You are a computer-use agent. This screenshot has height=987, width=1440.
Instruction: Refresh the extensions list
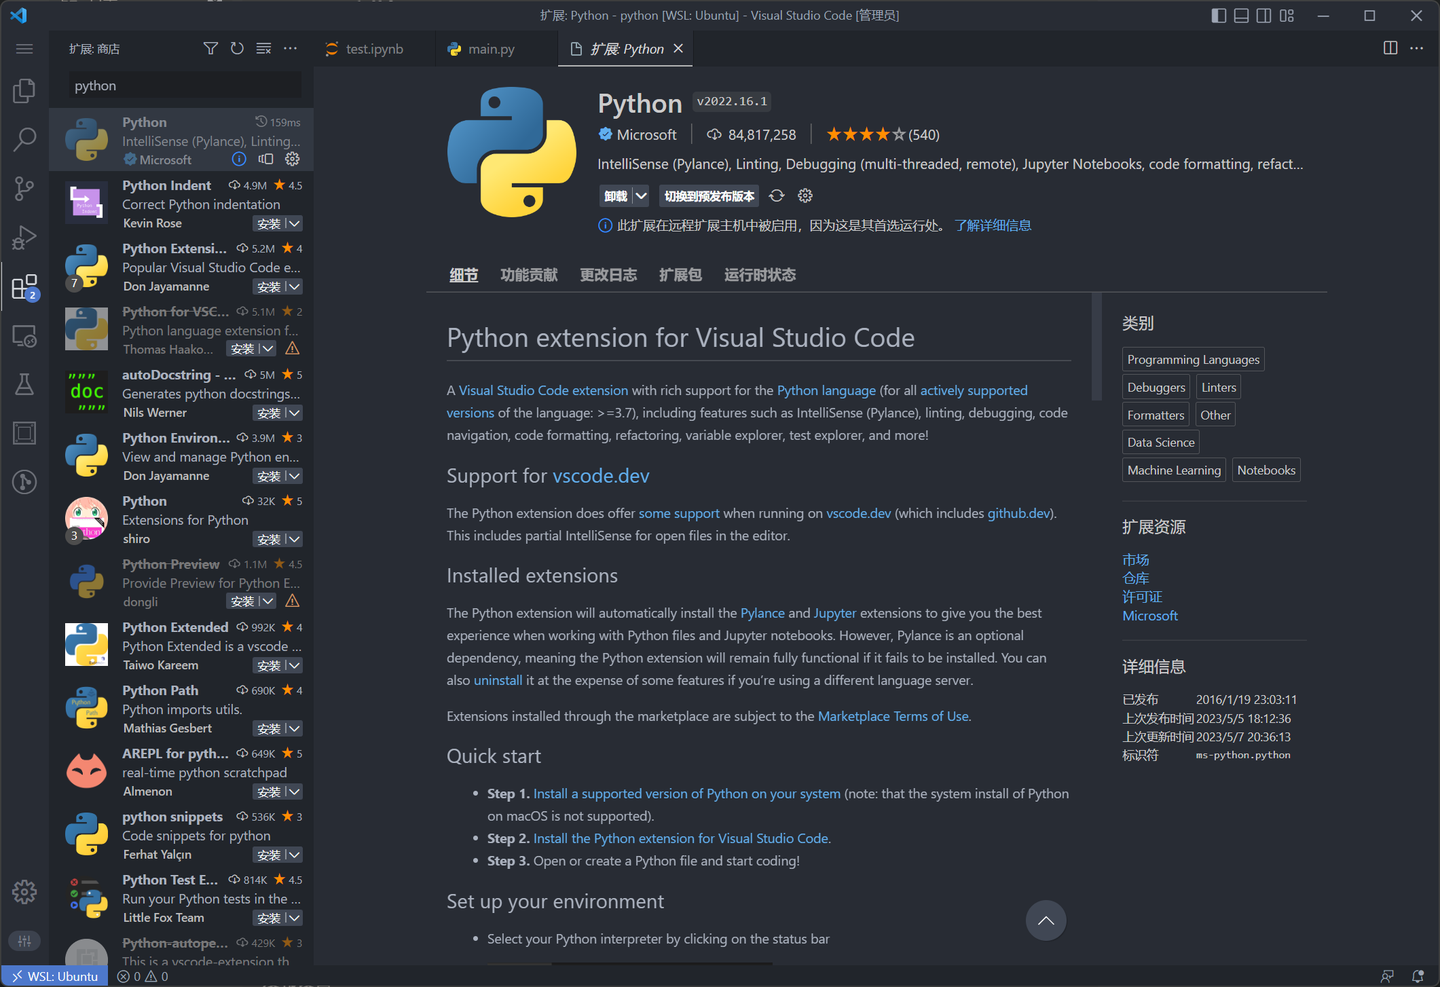[x=237, y=47]
